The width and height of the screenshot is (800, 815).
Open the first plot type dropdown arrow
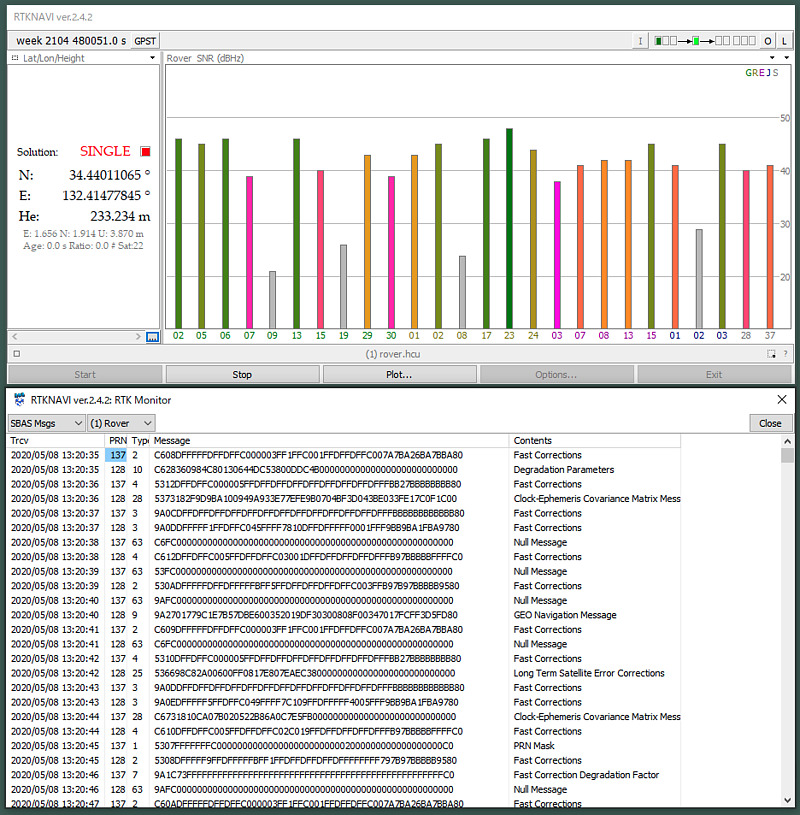[x=772, y=58]
